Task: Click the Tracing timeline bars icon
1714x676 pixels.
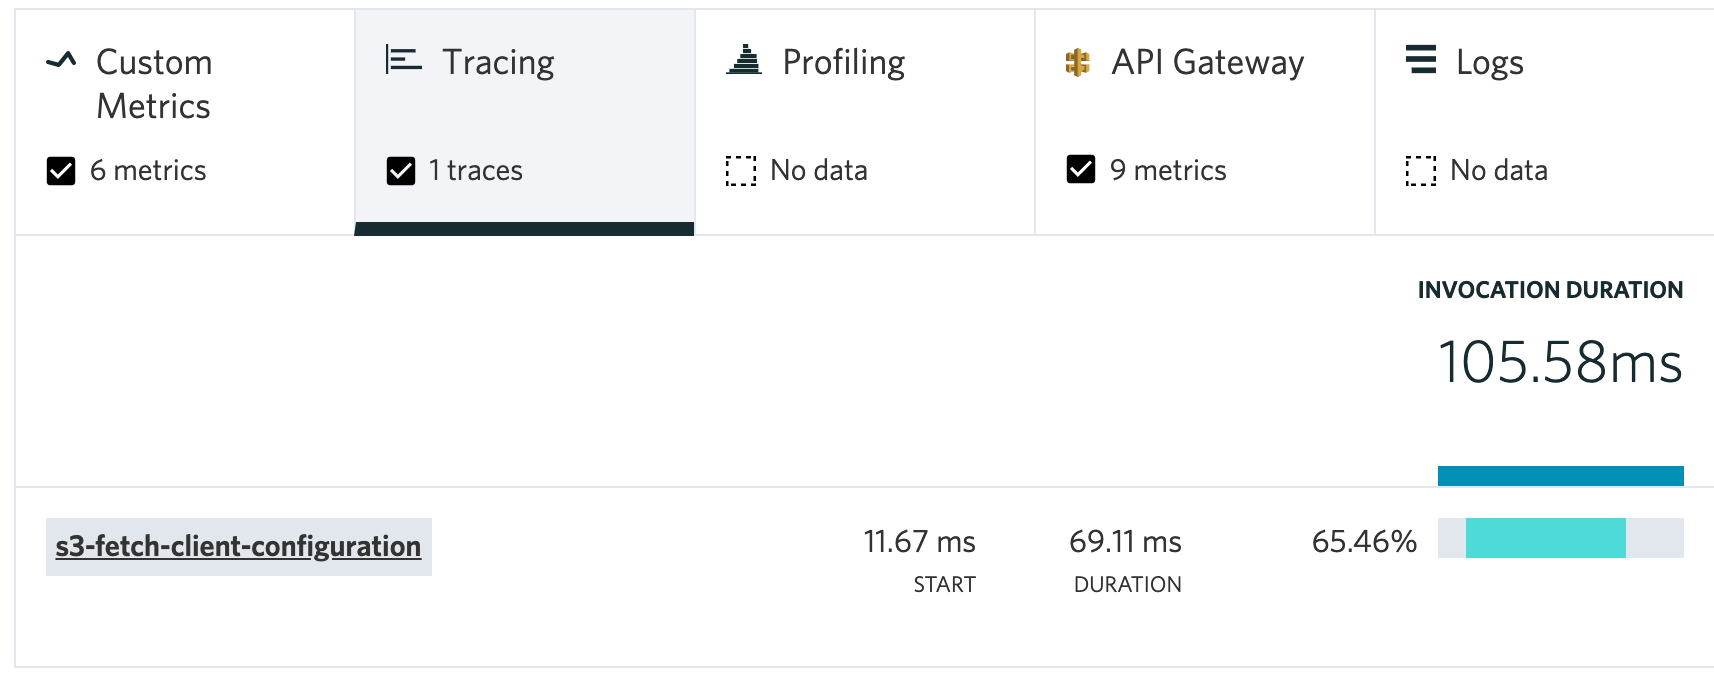Action: 403,61
